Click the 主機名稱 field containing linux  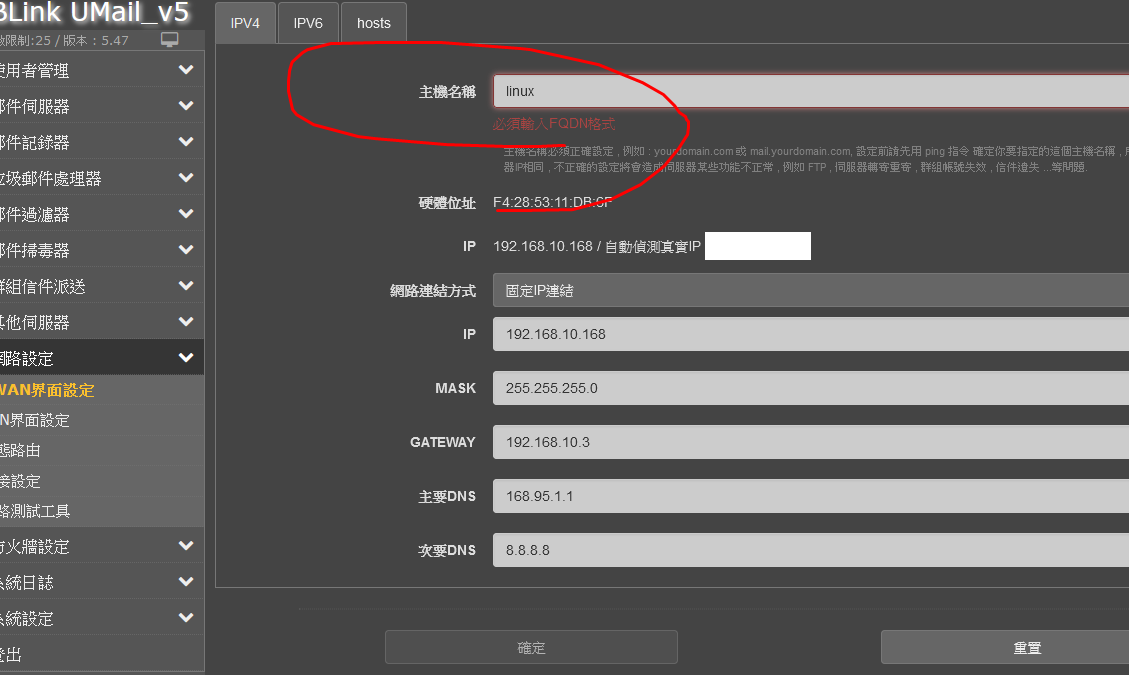[x=810, y=91]
